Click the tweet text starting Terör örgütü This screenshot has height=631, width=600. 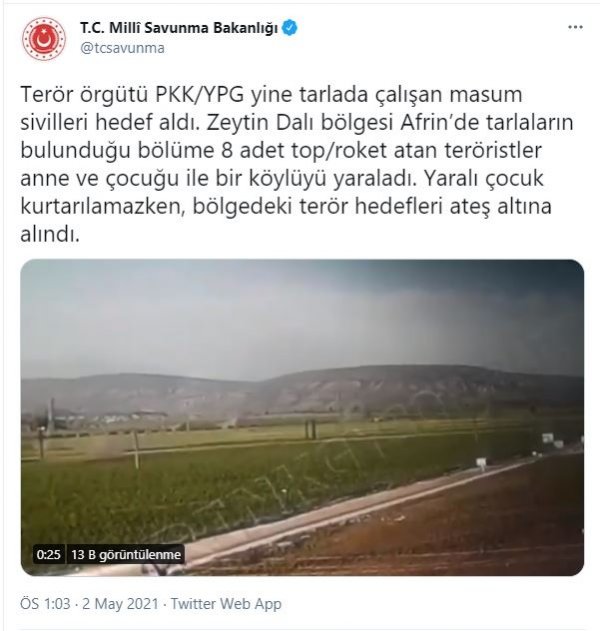(297, 164)
